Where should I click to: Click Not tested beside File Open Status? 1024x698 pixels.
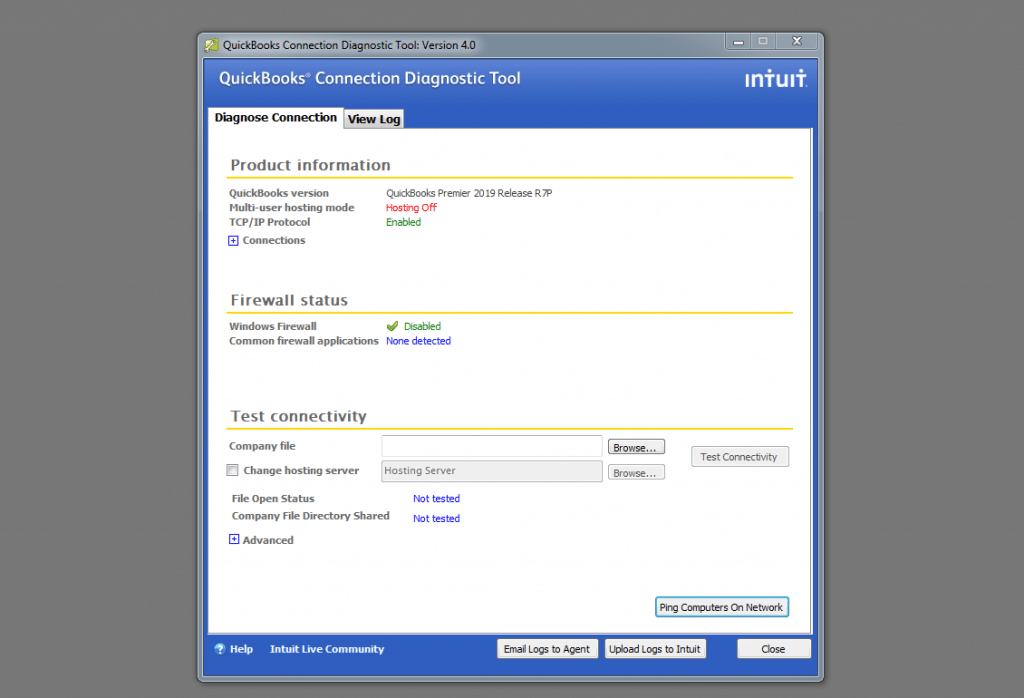tap(436, 498)
